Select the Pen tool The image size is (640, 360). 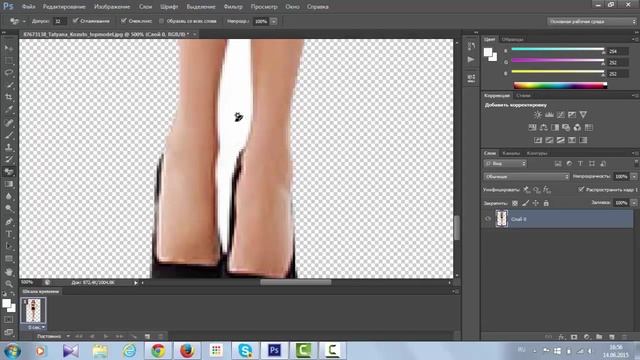[9, 222]
